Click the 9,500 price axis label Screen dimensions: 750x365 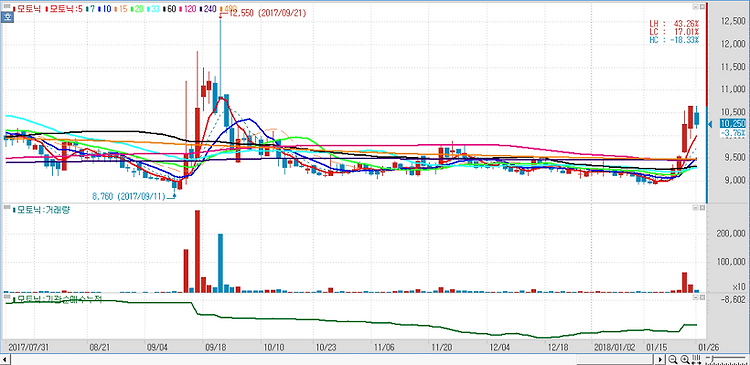735,157
